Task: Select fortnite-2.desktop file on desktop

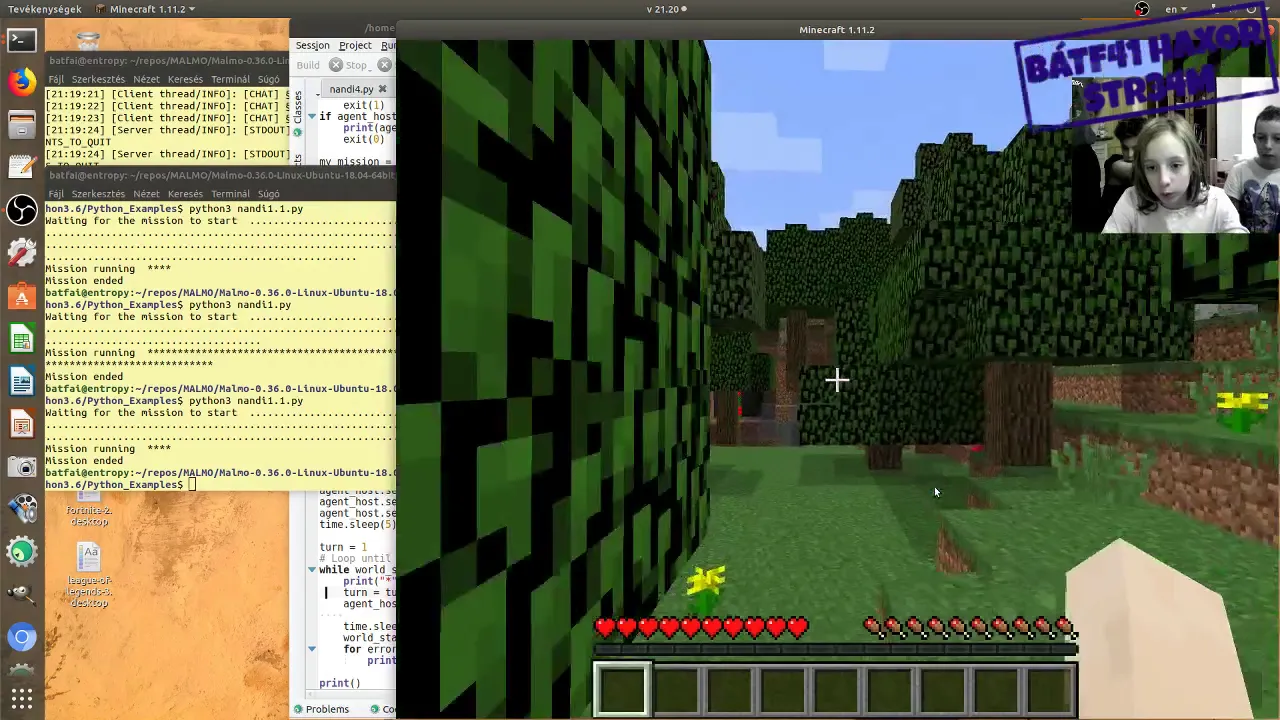Action: (x=89, y=510)
